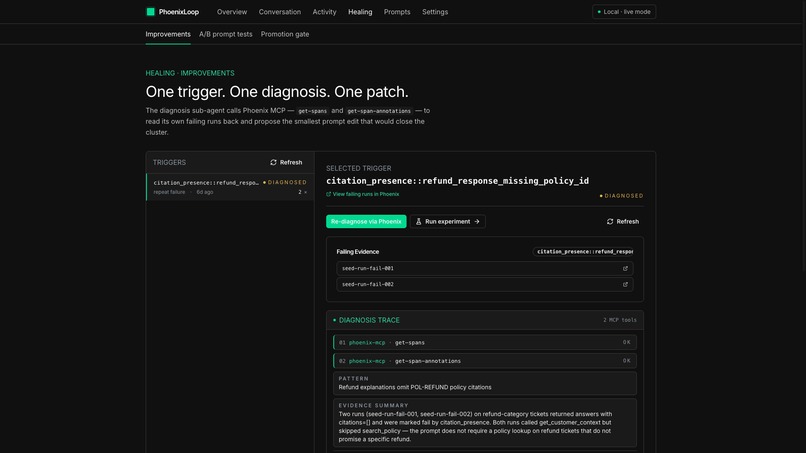Open the Healing nav item
The image size is (806, 453).
pyautogui.click(x=360, y=12)
